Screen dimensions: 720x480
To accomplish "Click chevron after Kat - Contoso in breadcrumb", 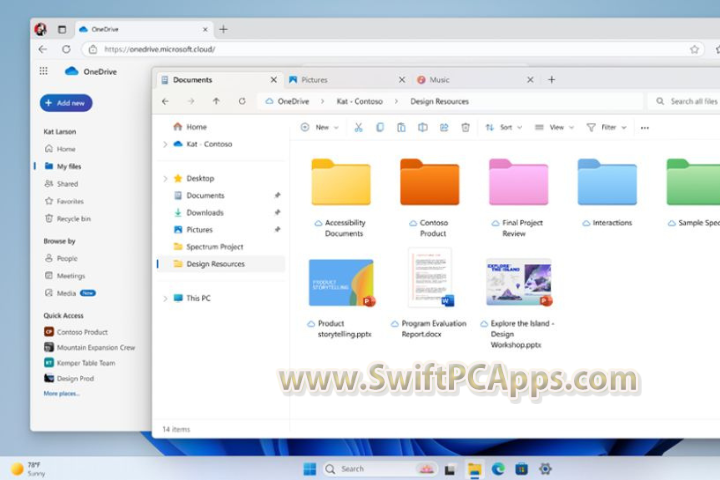I will coord(396,102).
